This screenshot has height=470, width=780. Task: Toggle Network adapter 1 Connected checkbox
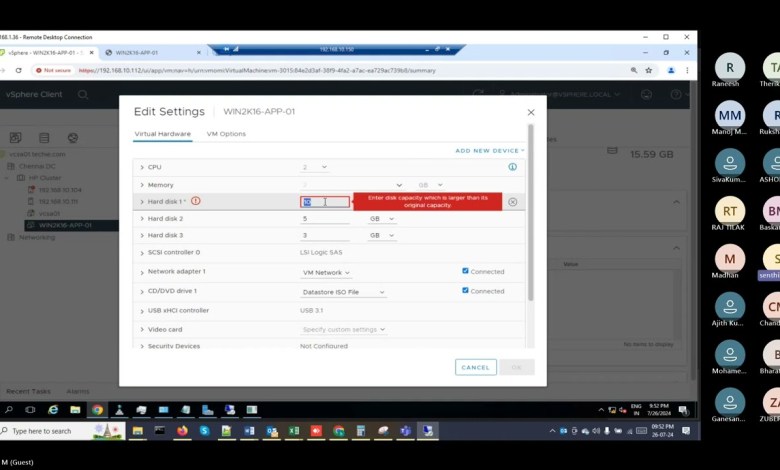465,271
